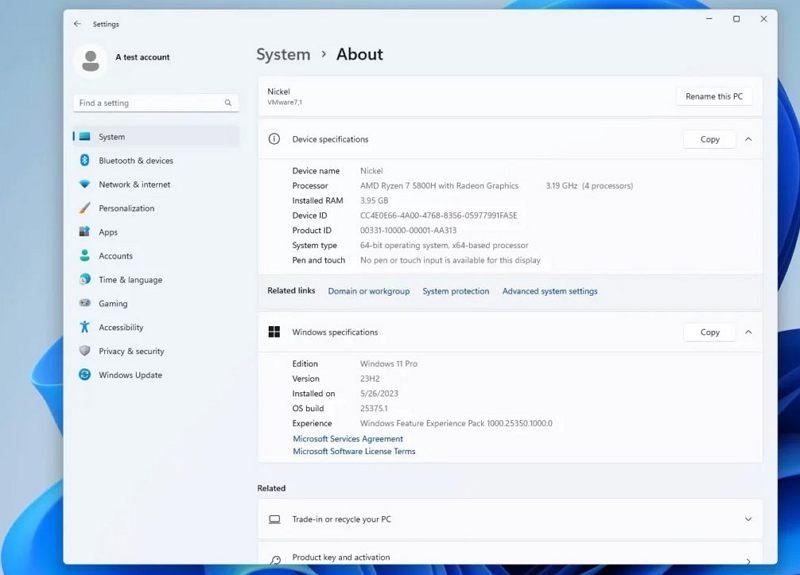Click the Personalization paintbrush icon
Screen dimensions: 800x575
(x=85, y=208)
